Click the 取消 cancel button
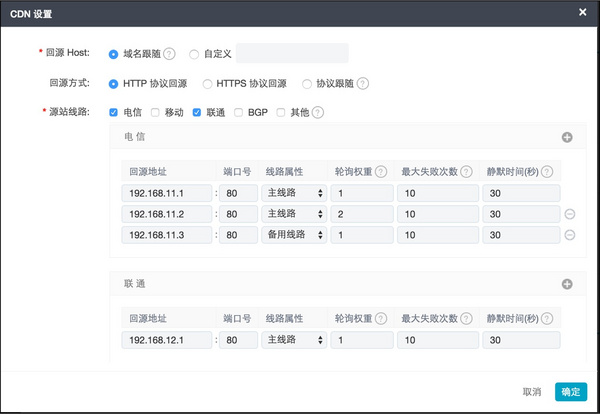The image size is (600, 414). click(531, 391)
